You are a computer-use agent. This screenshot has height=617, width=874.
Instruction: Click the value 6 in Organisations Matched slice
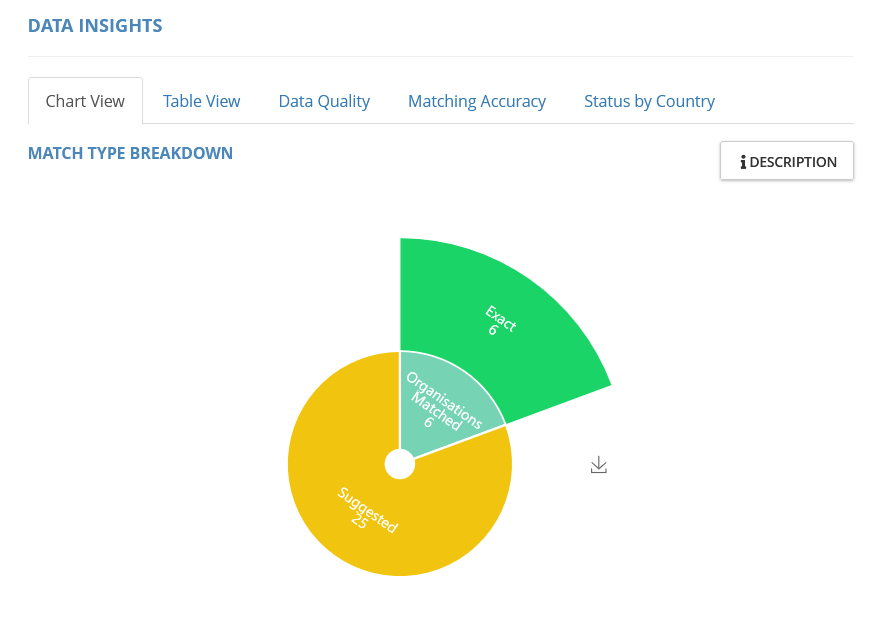point(427,422)
